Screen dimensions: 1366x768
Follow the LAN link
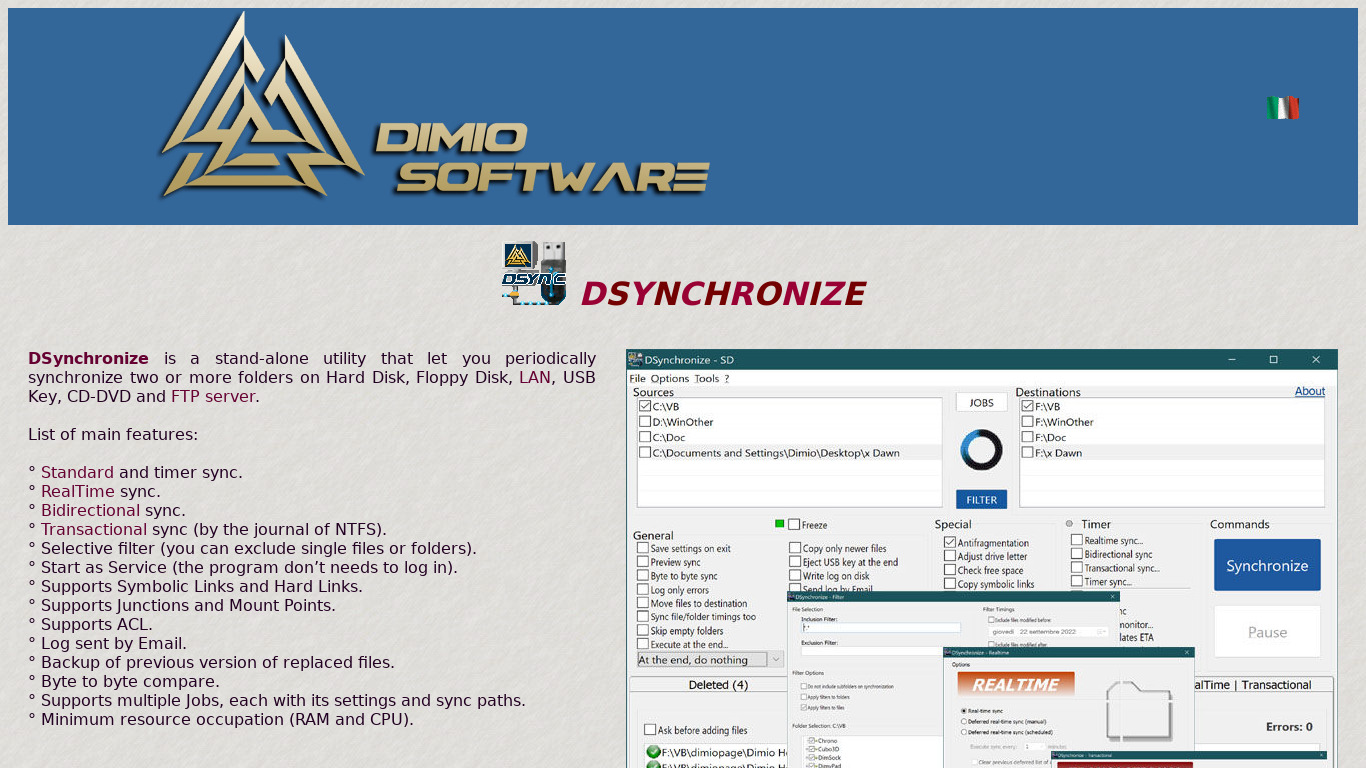point(535,377)
